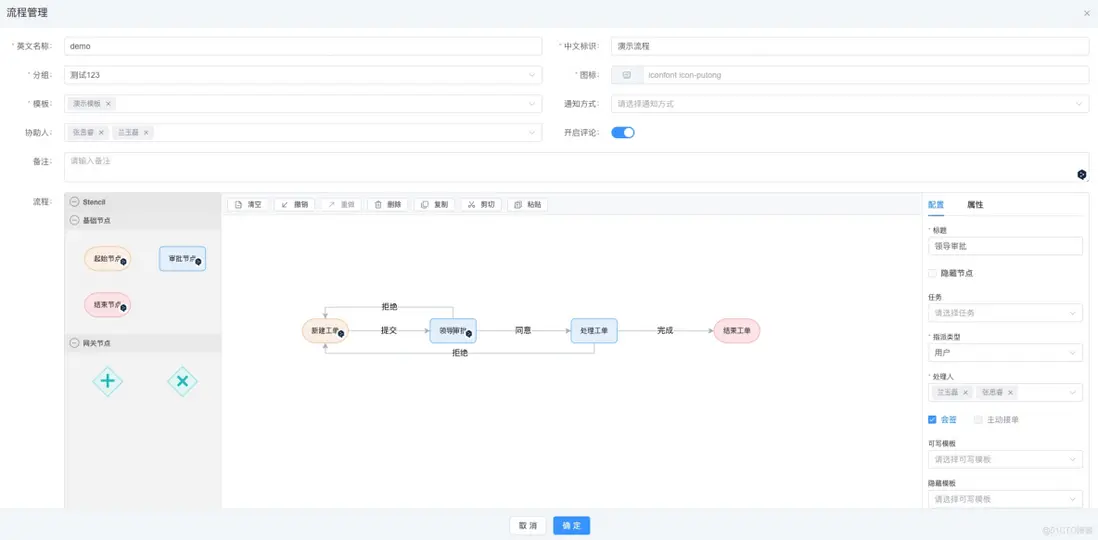Collapse the 网关节点 group
Viewport: 1098px width, 540px height.
143,343
